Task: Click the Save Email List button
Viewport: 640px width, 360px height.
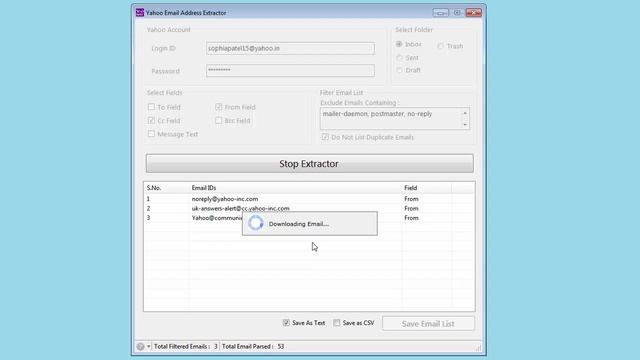Action: coord(428,324)
